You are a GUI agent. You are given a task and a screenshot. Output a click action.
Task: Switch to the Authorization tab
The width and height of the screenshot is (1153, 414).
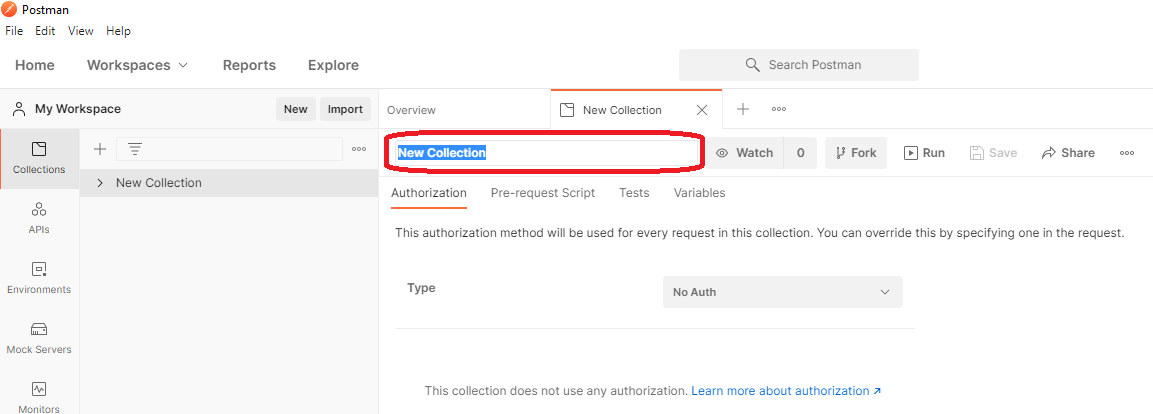(x=429, y=193)
